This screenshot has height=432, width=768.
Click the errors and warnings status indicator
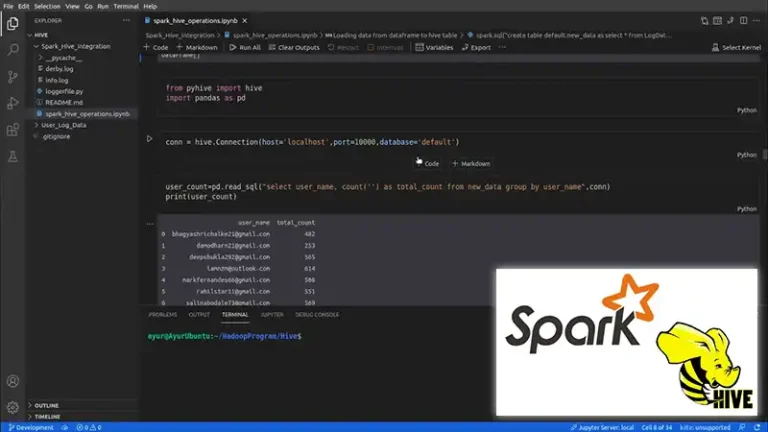pyautogui.click(x=89, y=428)
